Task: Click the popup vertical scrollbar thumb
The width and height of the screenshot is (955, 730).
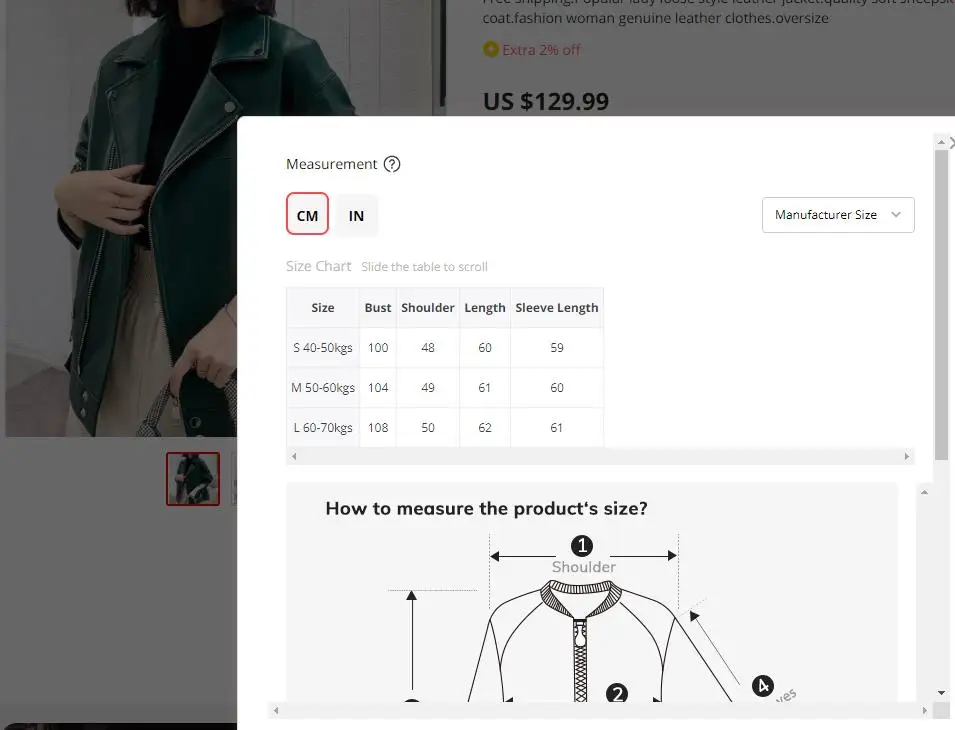Action: (941, 304)
